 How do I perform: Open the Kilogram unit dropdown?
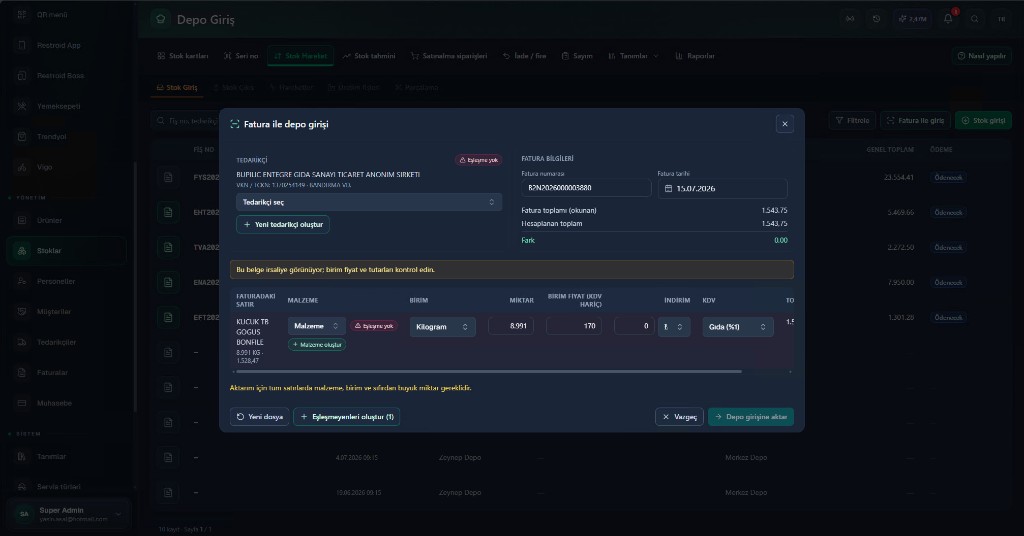click(x=442, y=326)
